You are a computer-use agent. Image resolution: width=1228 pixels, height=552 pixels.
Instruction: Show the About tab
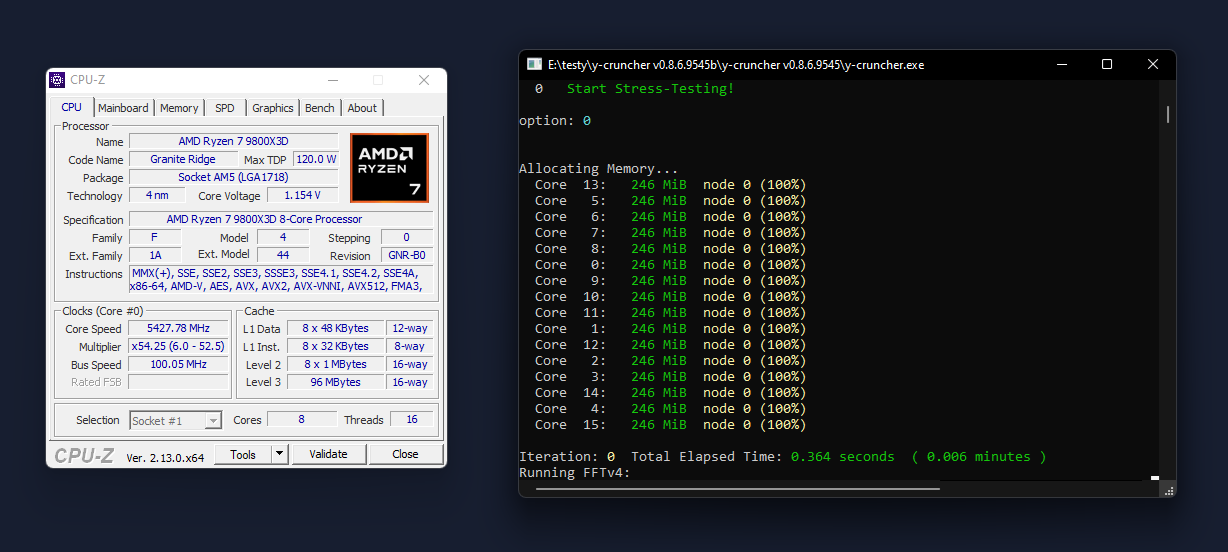362,108
